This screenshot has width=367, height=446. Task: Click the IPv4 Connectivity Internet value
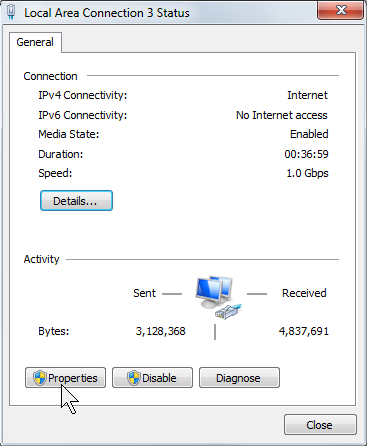tap(307, 95)
